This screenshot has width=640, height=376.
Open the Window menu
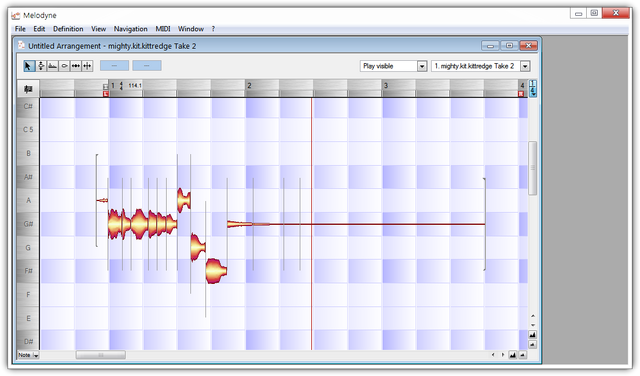tap(191, 29)
